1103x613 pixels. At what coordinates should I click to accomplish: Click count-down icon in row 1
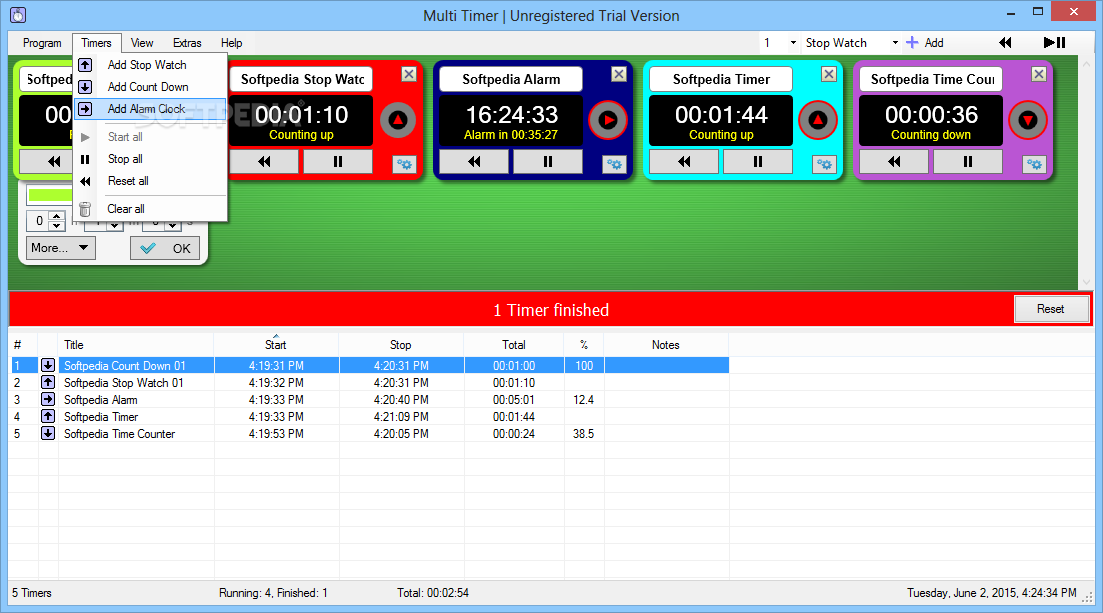pos(48,365)
